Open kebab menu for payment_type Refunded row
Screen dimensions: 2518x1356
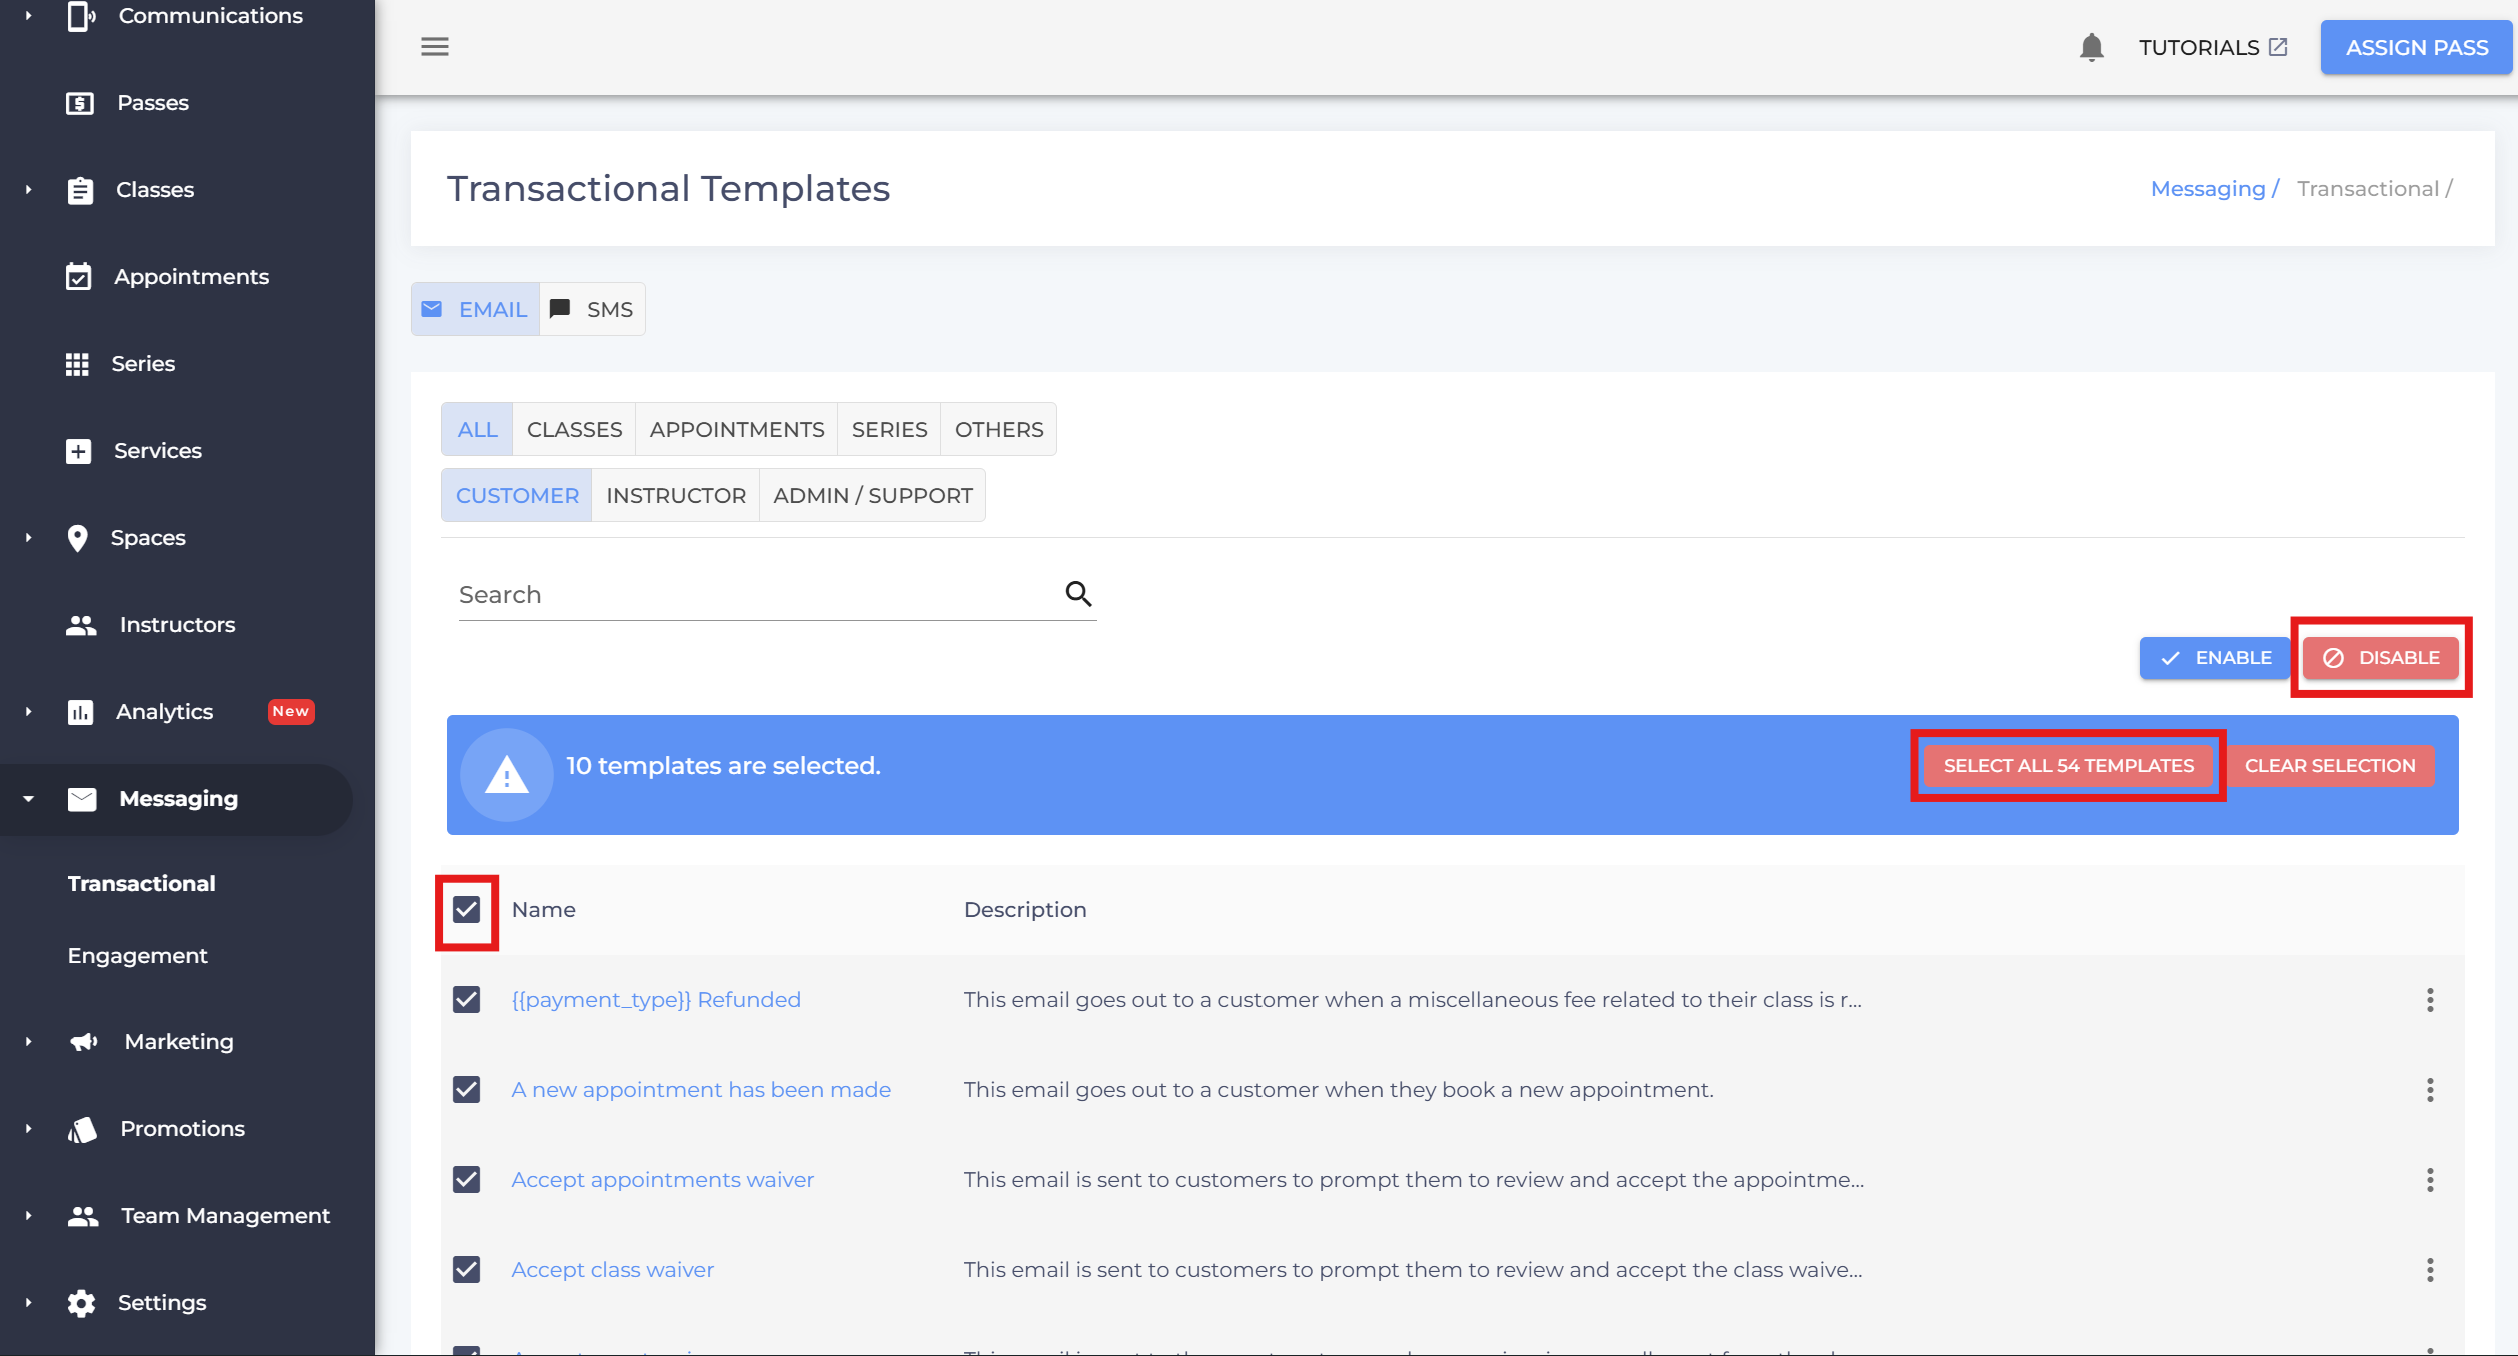point(2429,1000)
